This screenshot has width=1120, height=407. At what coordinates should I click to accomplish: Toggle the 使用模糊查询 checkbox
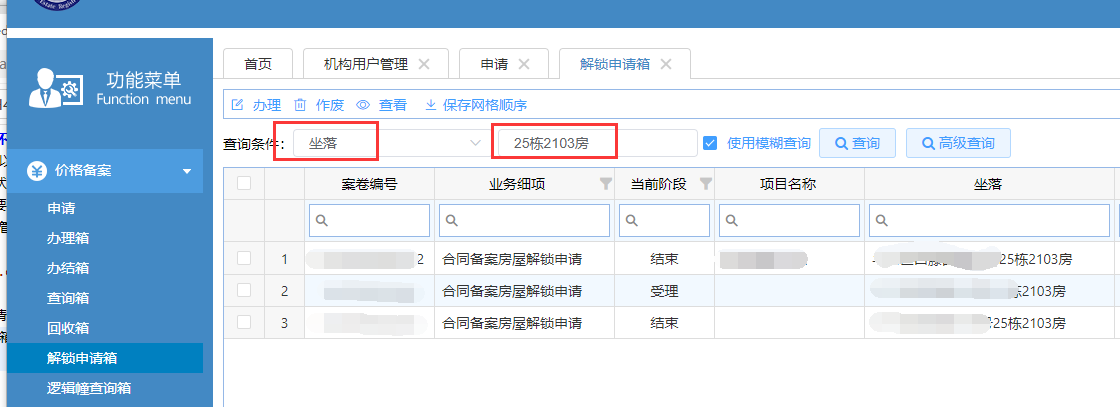(x=710, y=143)
